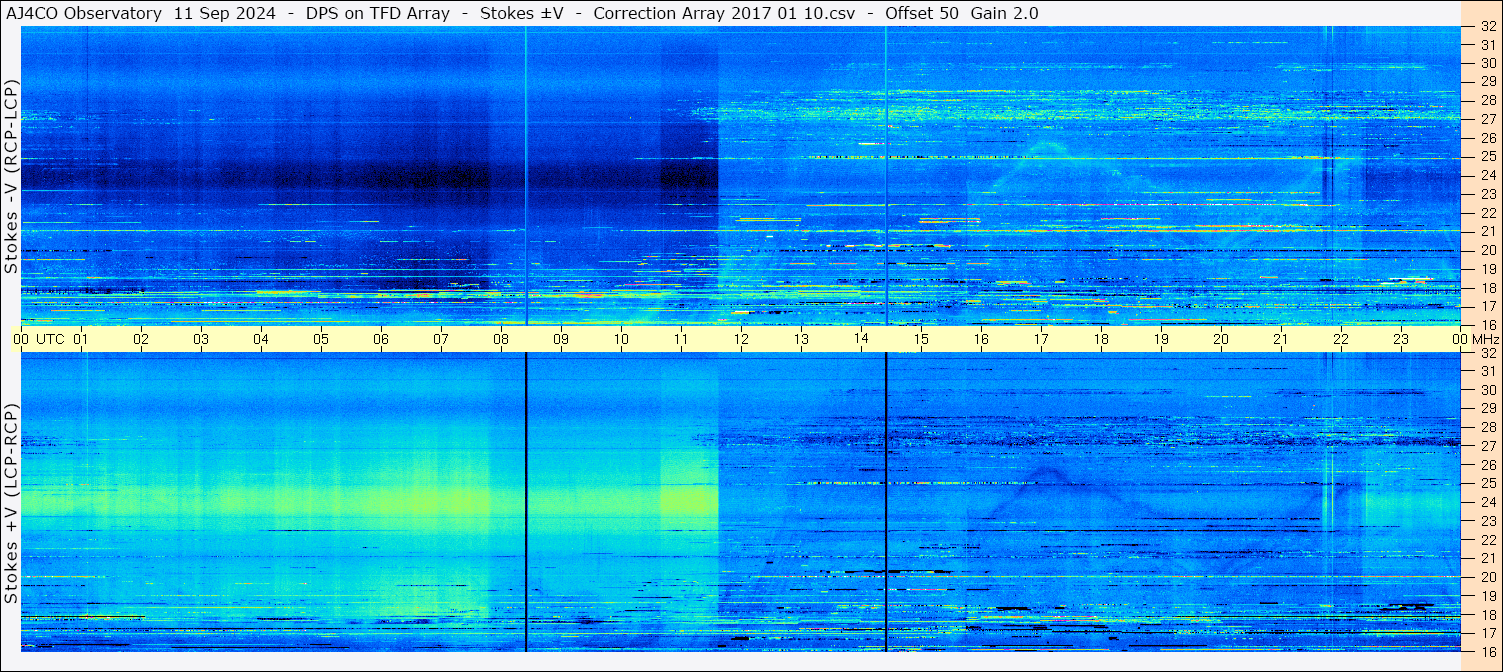Image resolution: width=1503 pixels, height=672 pixels.
Task: Select hour 16 on the UTC time axis
Action: coord(981,339)
